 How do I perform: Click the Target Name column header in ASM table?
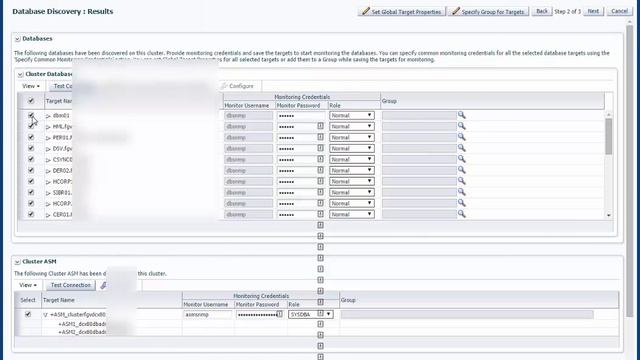59,300
